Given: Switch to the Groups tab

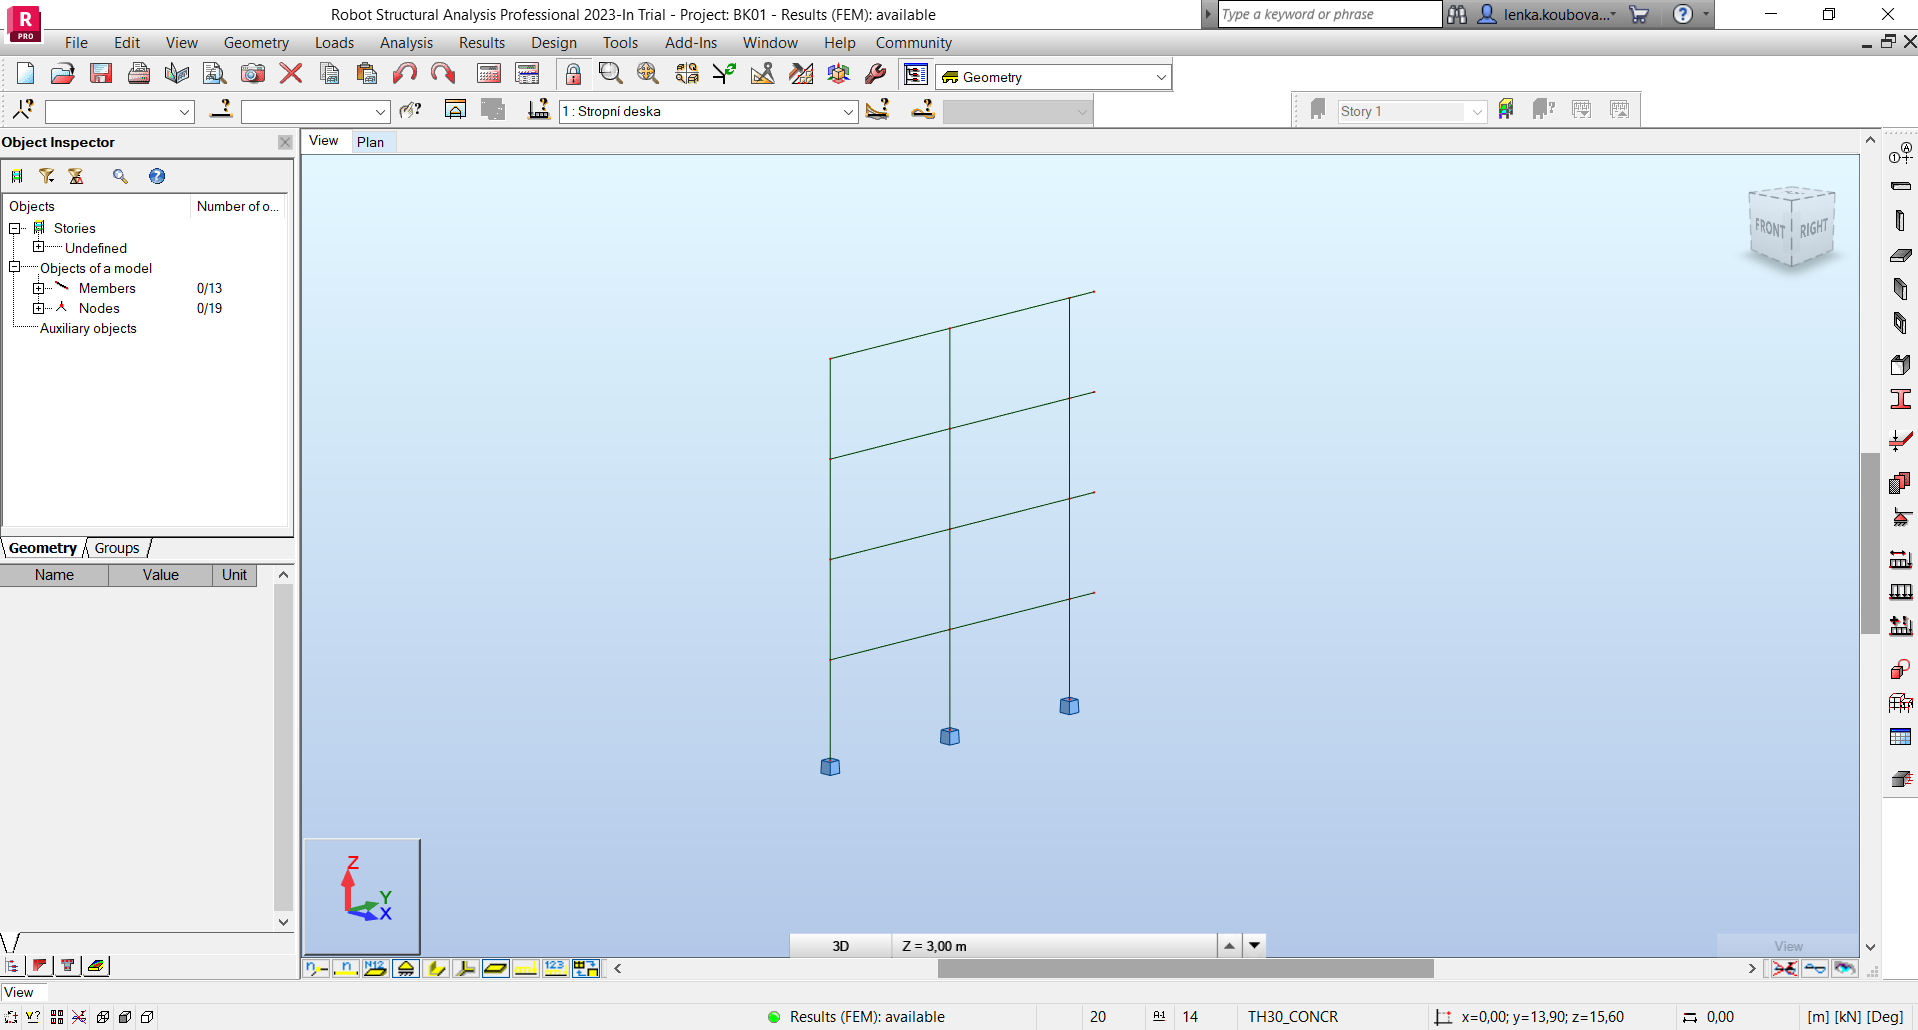Looking at the screenshot, I should coord(117,548).
